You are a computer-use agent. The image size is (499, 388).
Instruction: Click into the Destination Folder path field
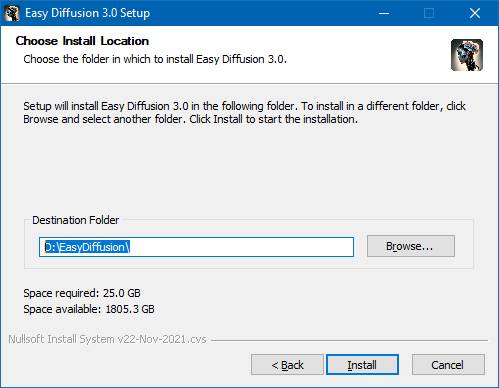pyautogui.click(x=196, y=247)
